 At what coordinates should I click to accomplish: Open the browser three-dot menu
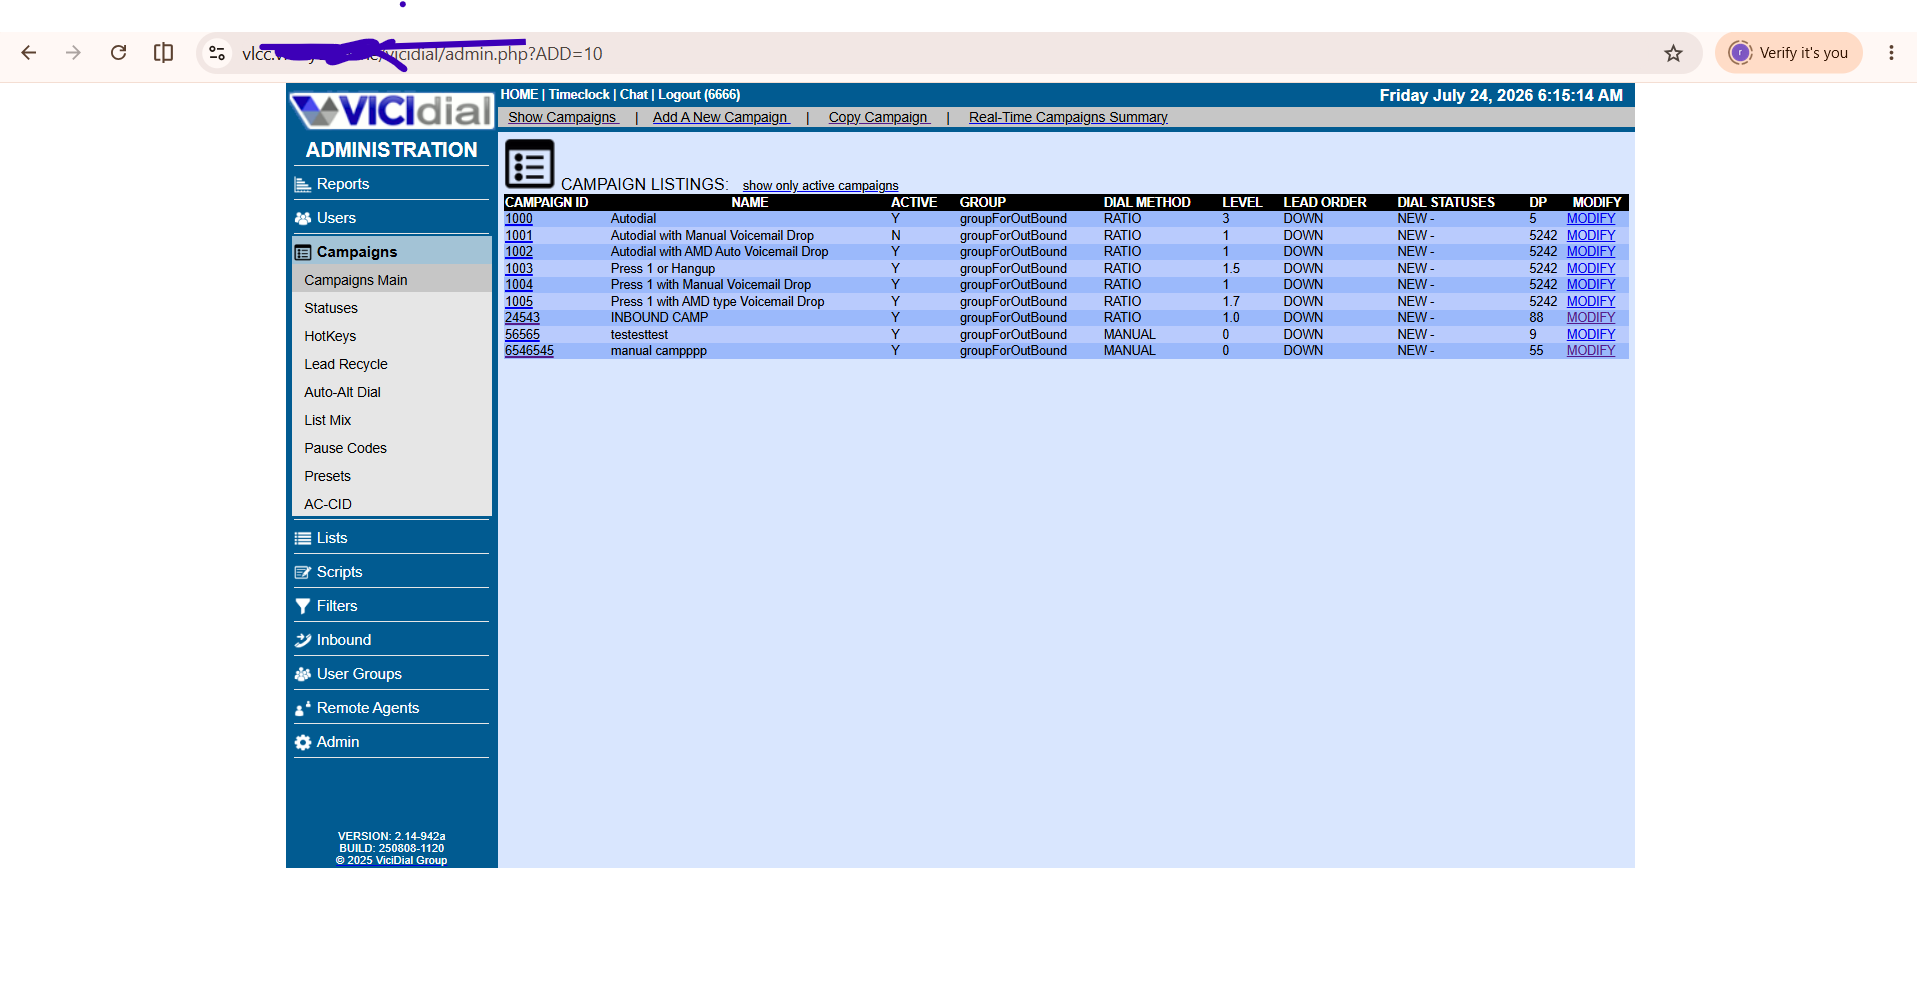[1890, 53]
